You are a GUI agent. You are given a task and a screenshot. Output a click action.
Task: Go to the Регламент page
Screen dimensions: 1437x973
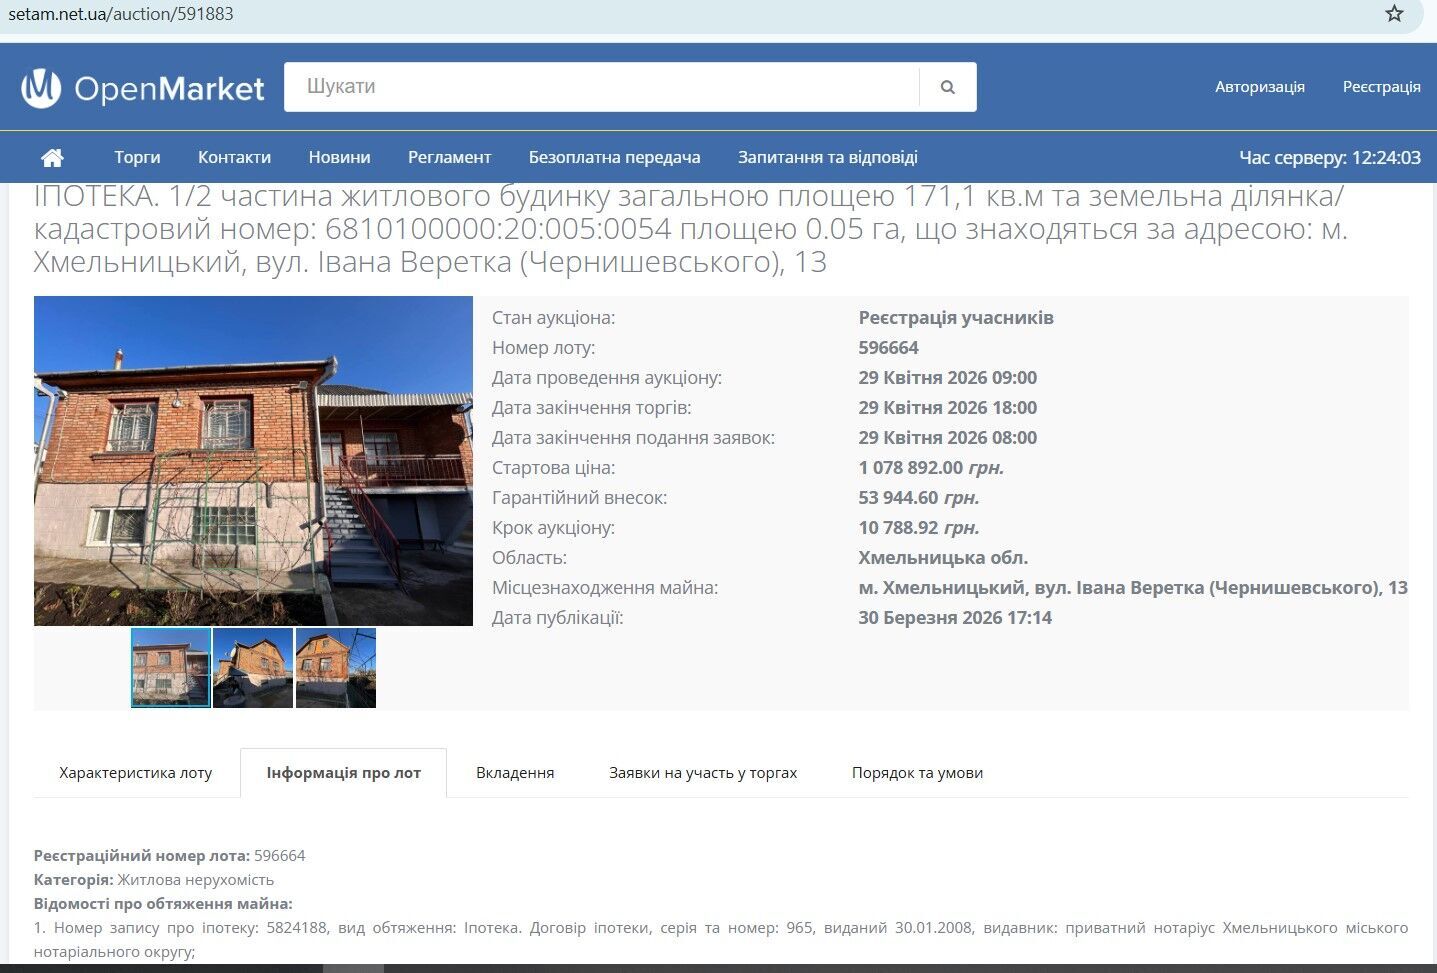click(449, 157)
